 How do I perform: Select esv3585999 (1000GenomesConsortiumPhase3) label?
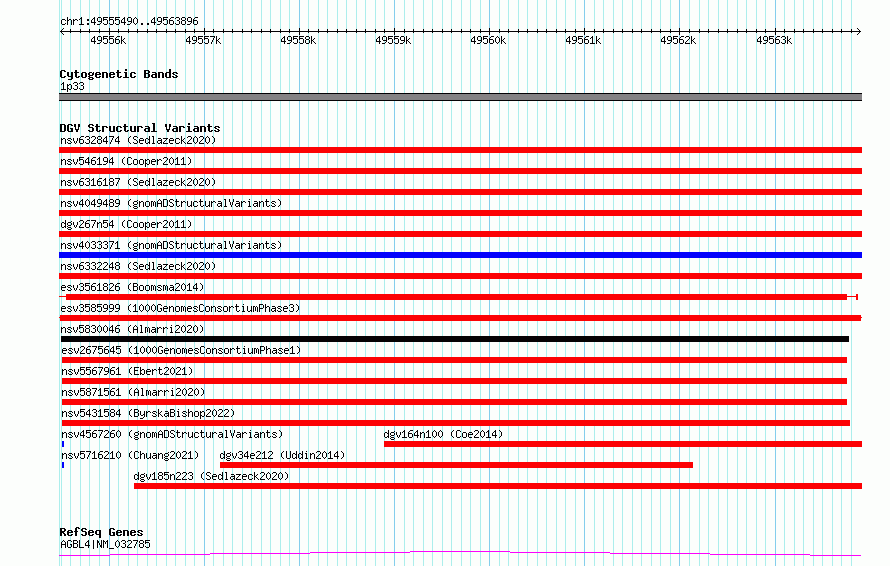pyautogui.click(x=180, y=308)
